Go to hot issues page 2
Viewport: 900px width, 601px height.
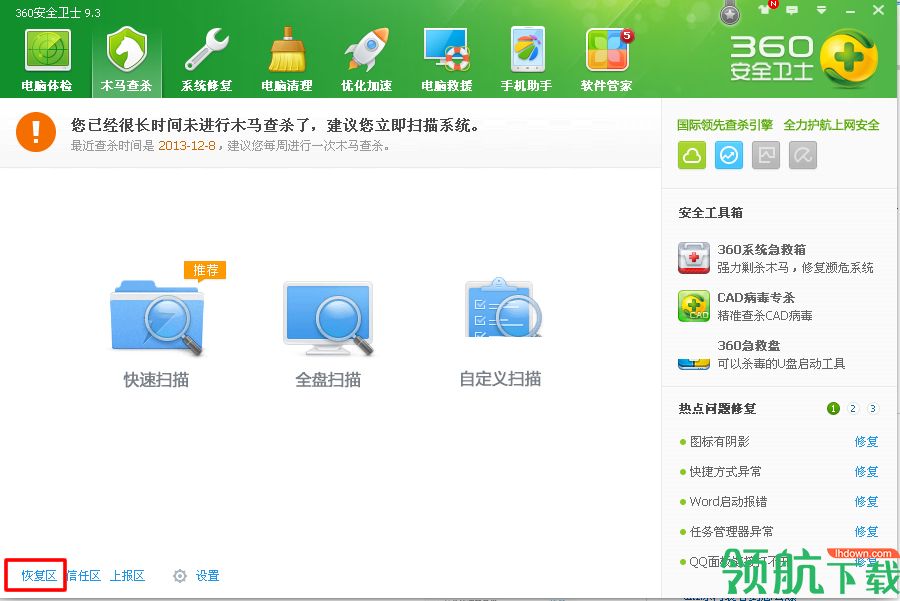(x=853, y=409)
